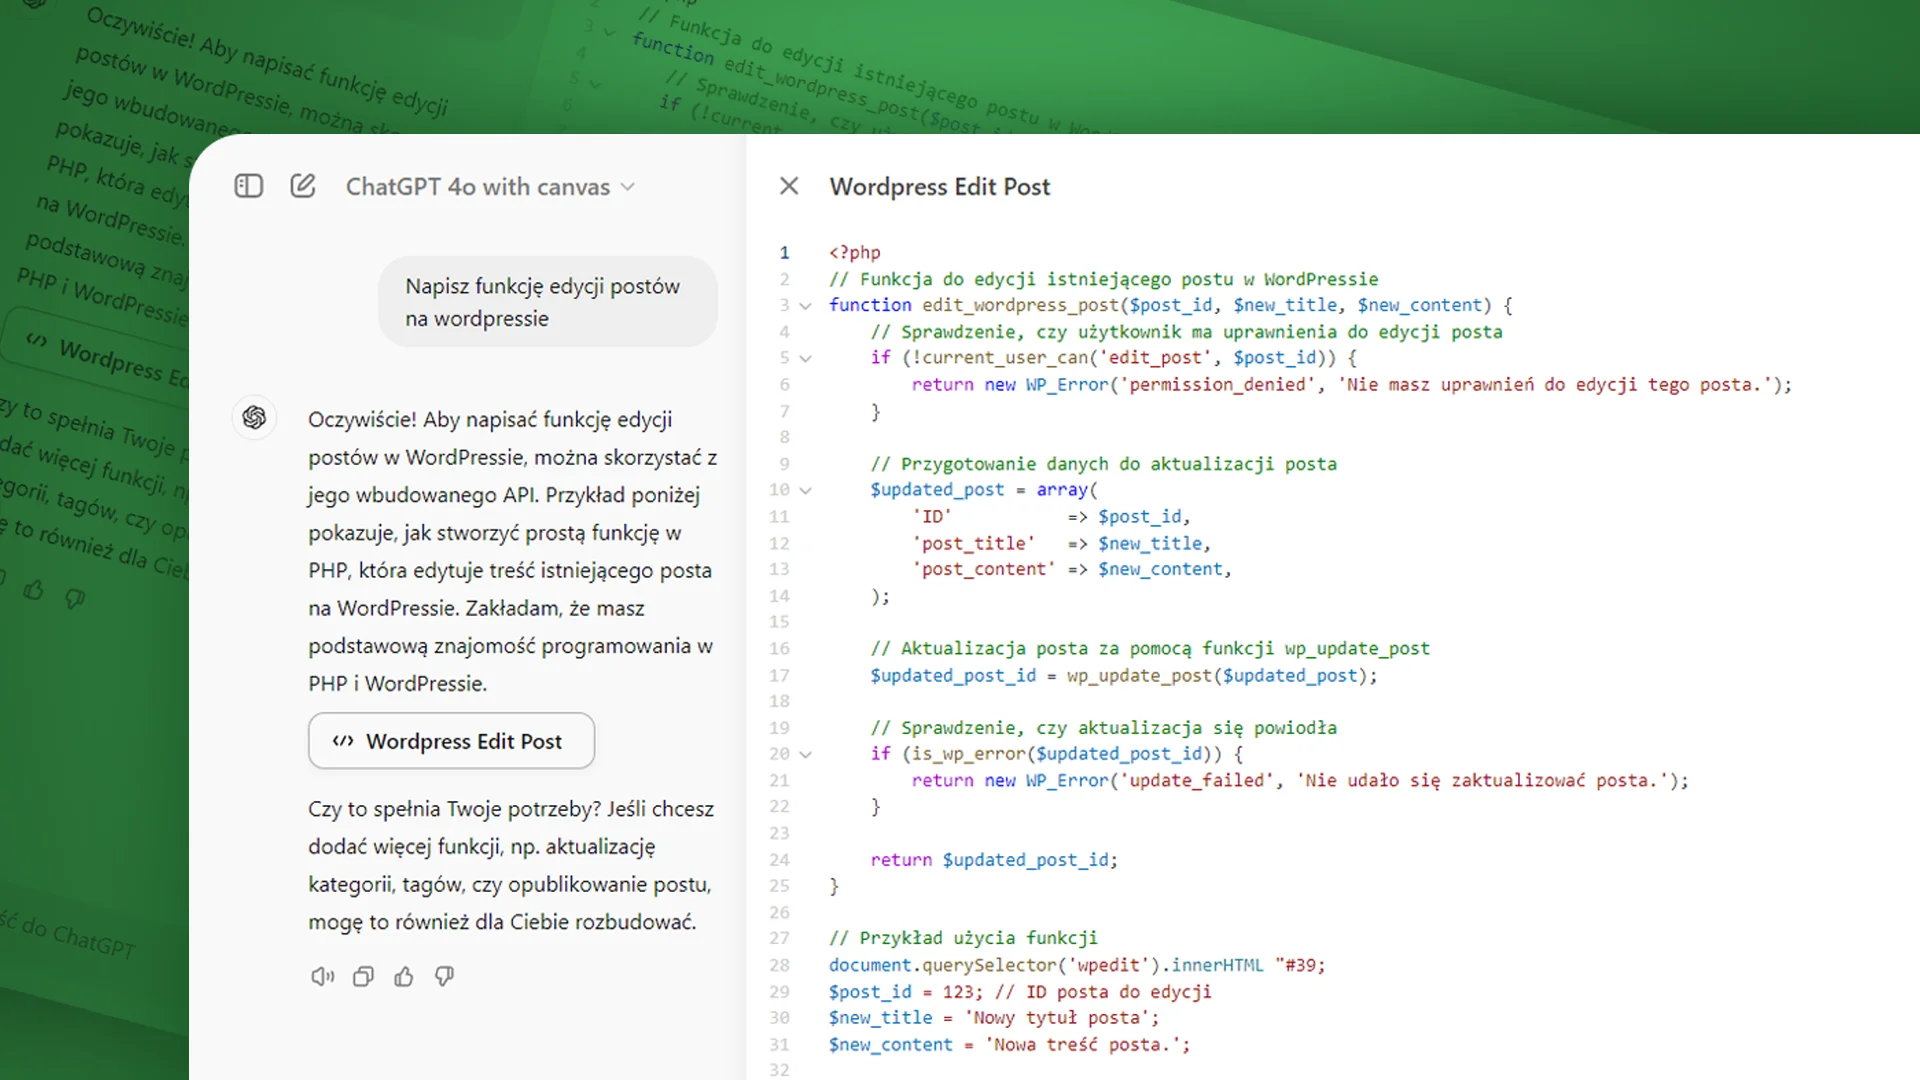The image size is (1920, 1080).
Task: Click the '<?php' line in the code
Action: tap(855, 253)
